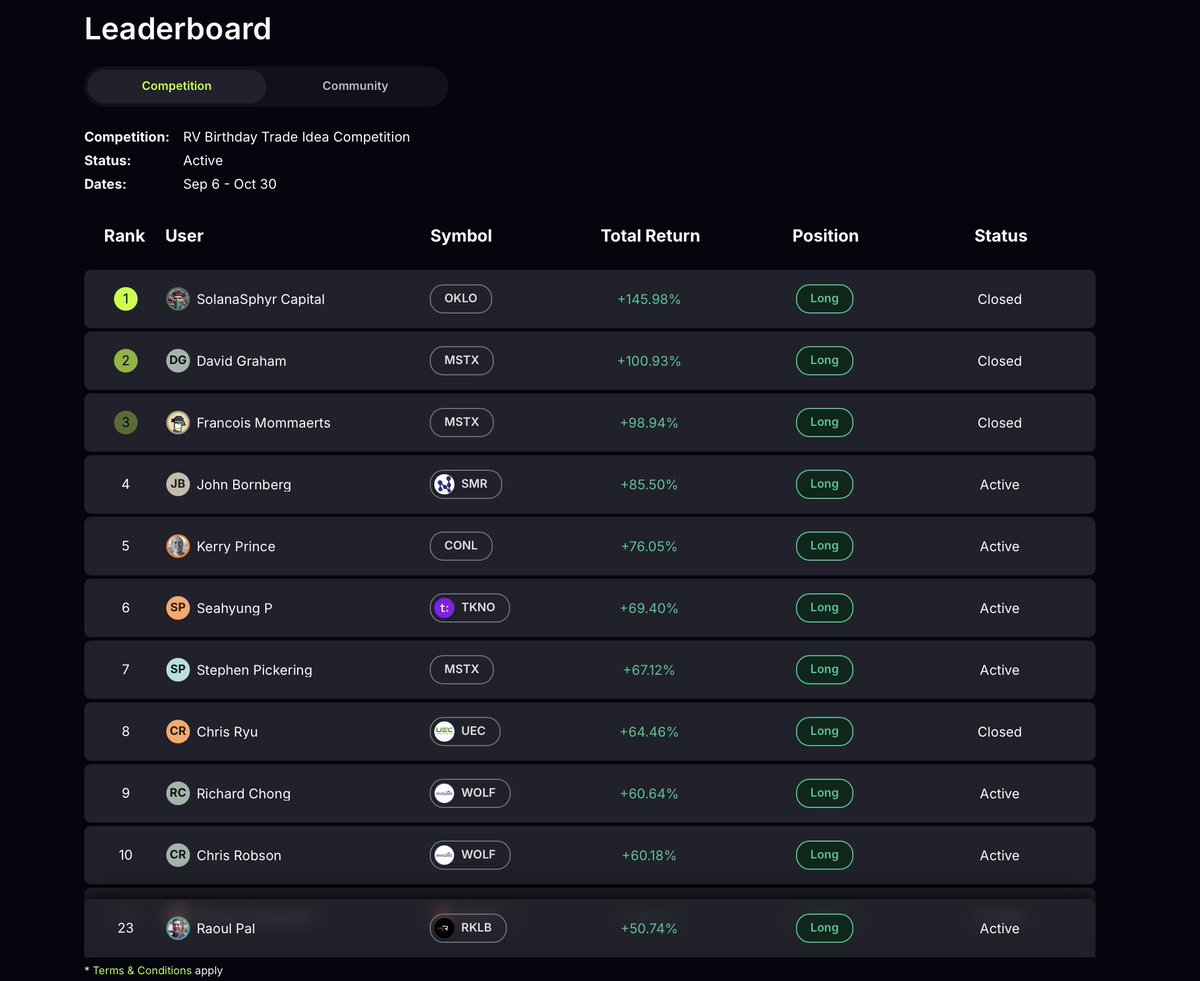Open the CONL symbol chip
The image size is (1200, 981).
(461, 546)
